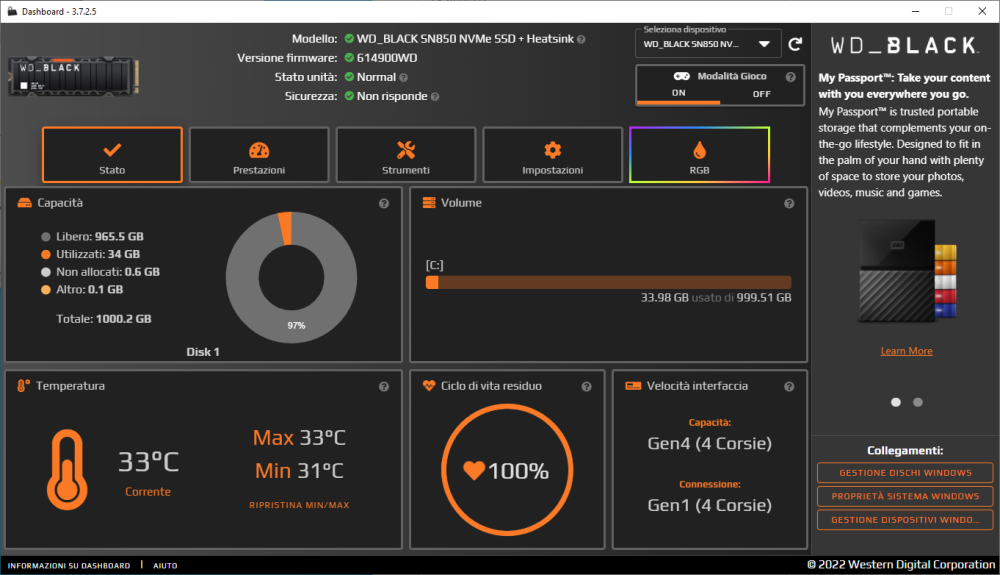The width and height of the screenshot is (1000, 575).
Task: Select the second ad carousel dot
Action: tap(918, 402)
